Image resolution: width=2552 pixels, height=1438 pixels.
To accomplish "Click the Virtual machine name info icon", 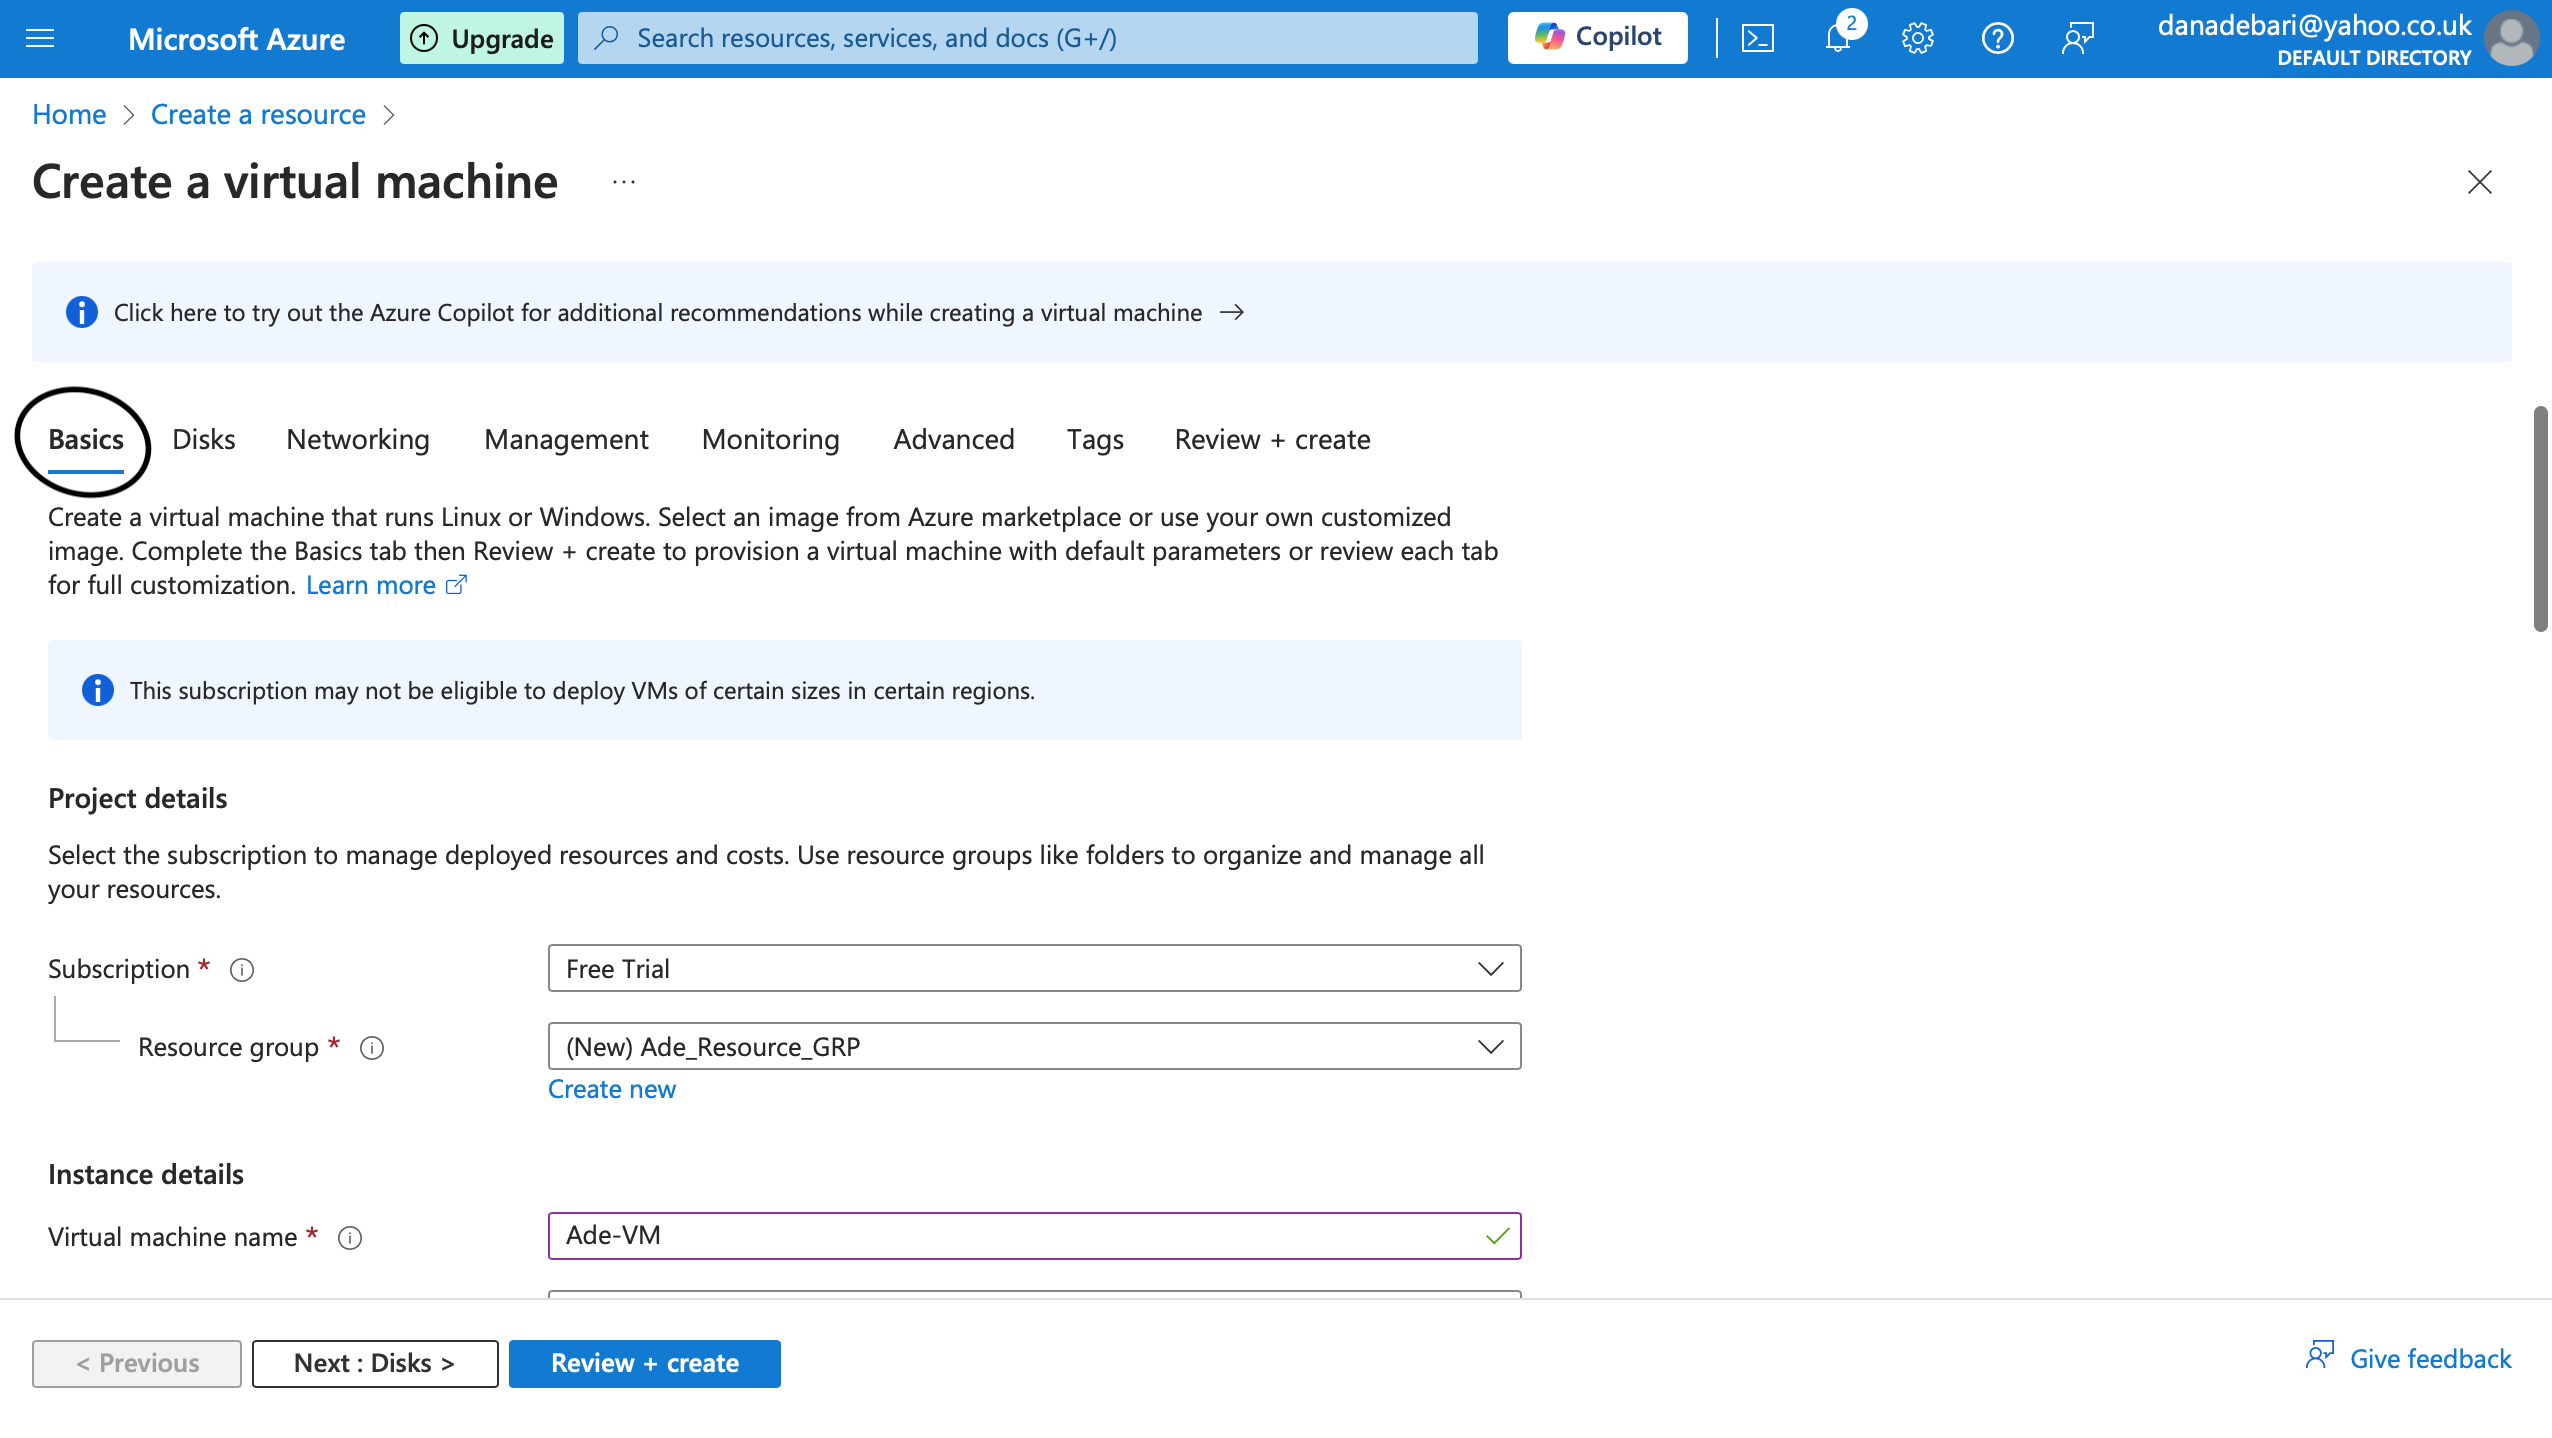I will tap(350, 1237).
